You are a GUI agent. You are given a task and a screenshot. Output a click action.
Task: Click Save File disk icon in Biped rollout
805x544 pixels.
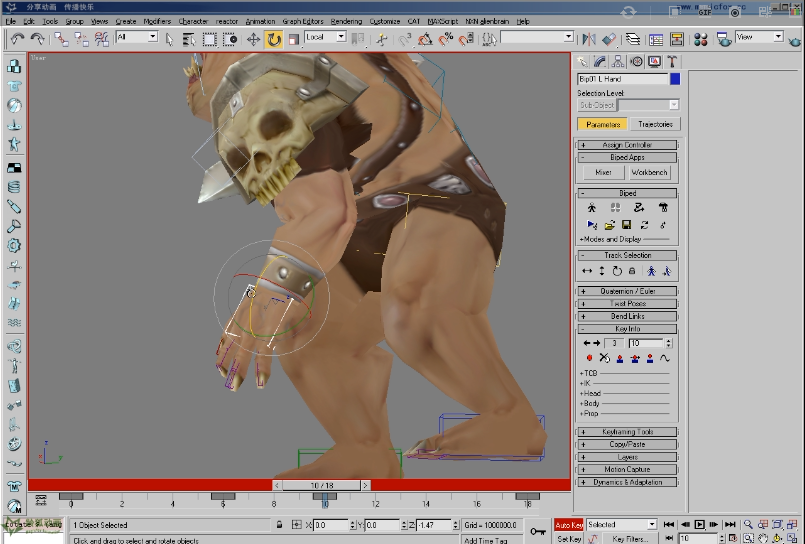[x=626, y=225]
